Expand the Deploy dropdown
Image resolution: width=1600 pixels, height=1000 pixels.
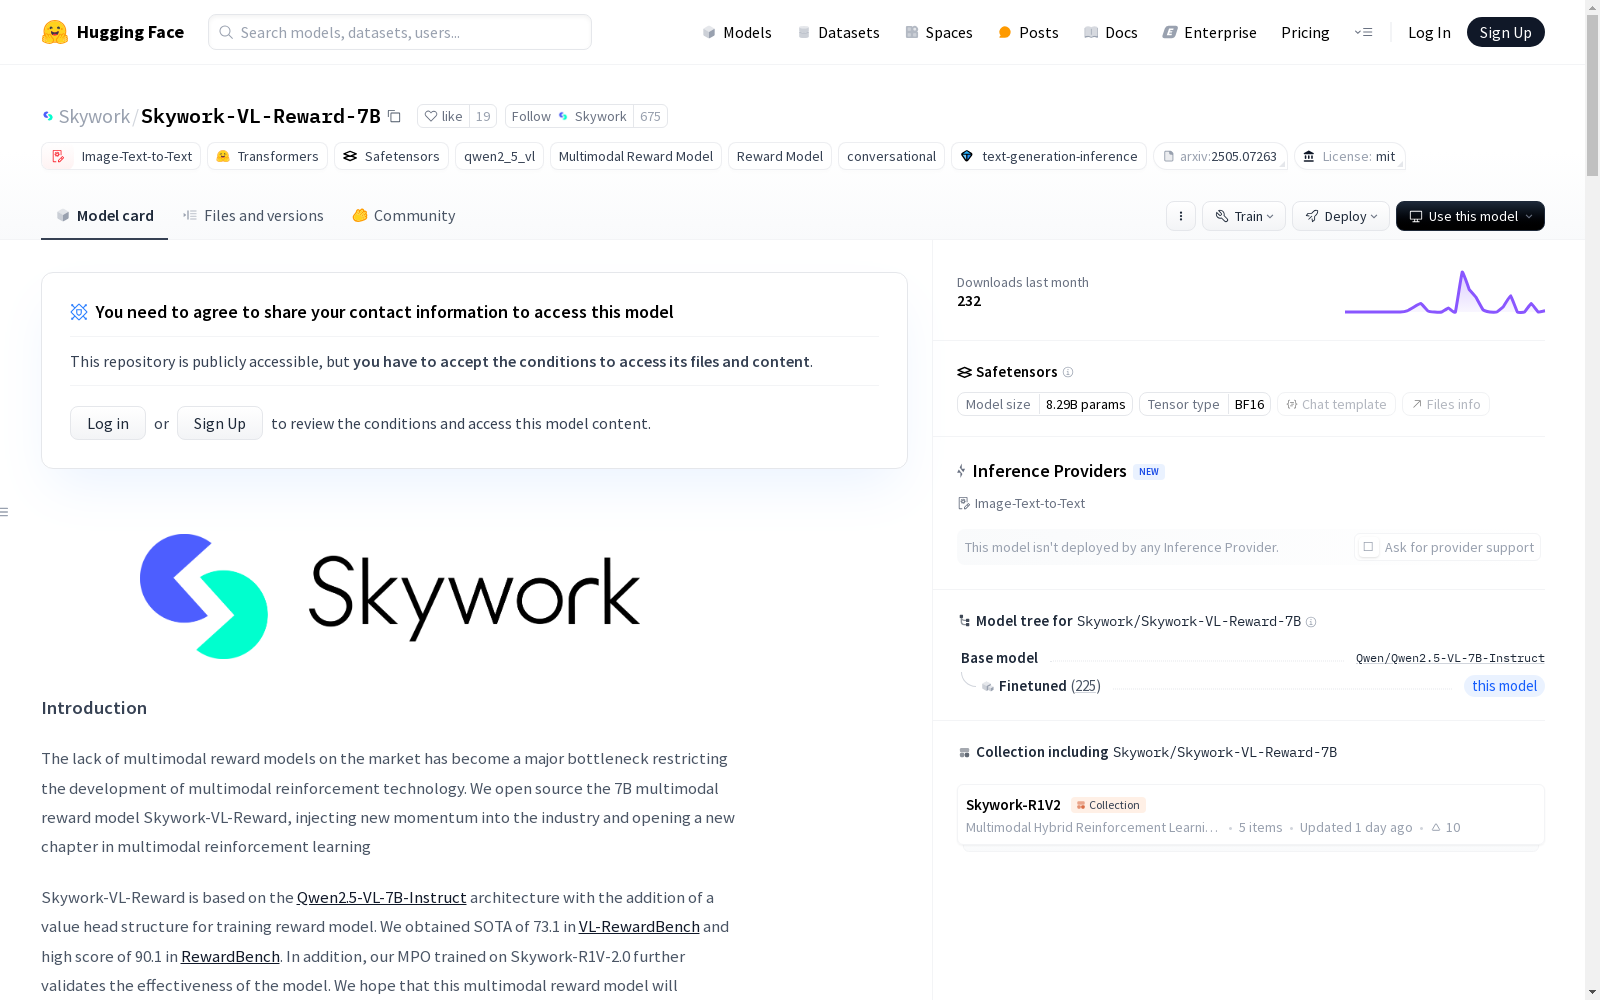click(x=1341, y=216)
